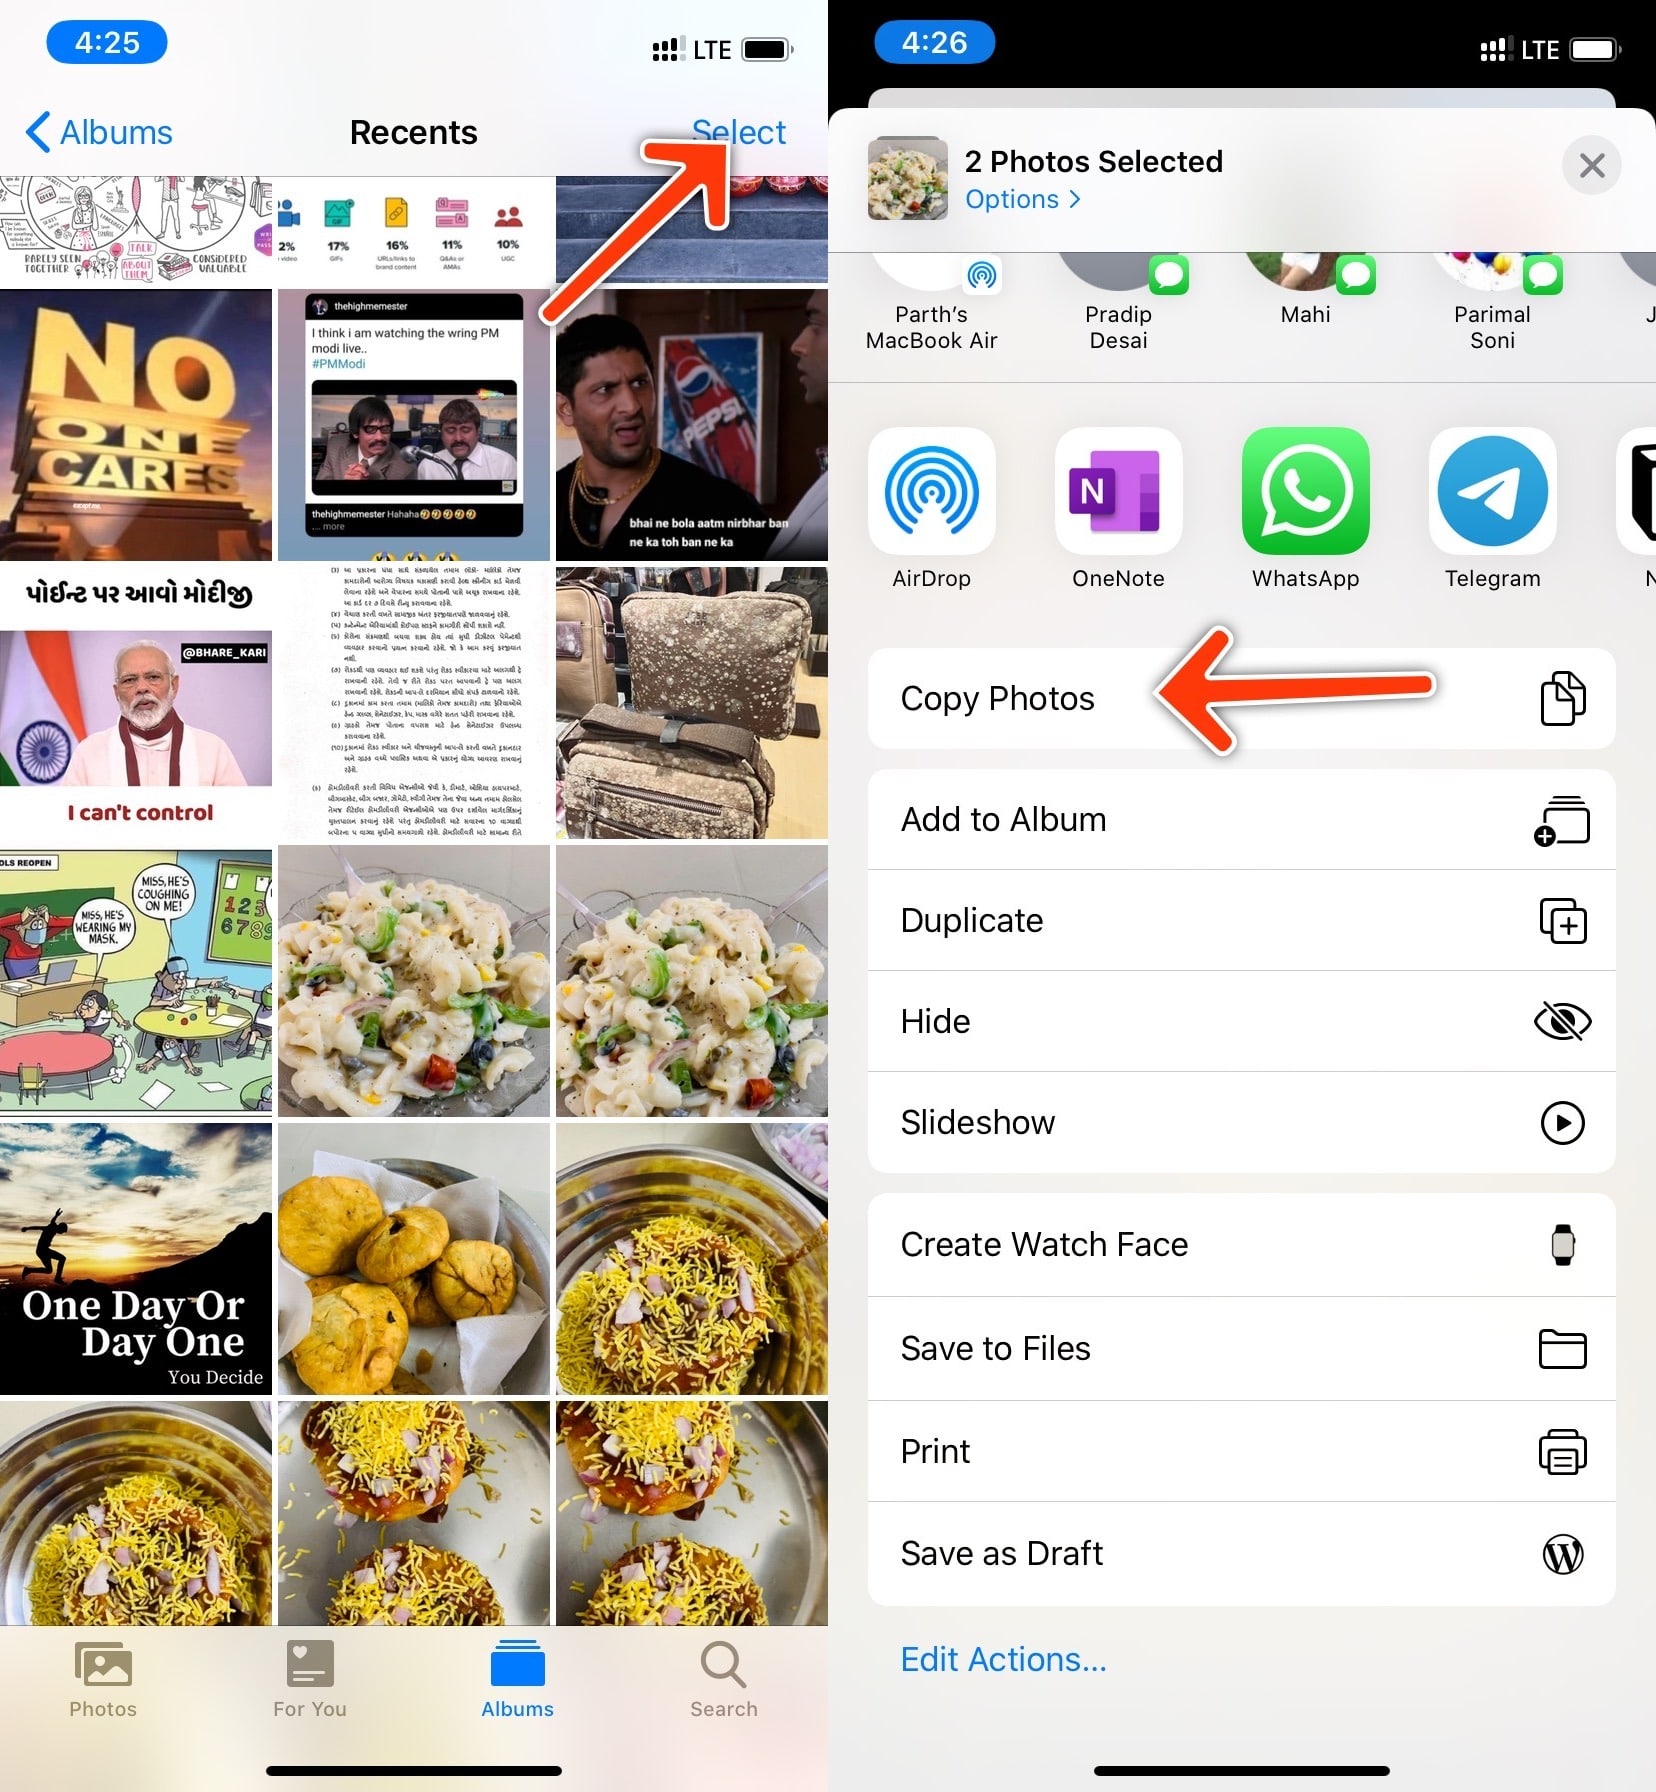Tap the Slideshow play button
This screenshot has height=1792, width=1656.
pyautogui.click(x=1561, y=1123)
